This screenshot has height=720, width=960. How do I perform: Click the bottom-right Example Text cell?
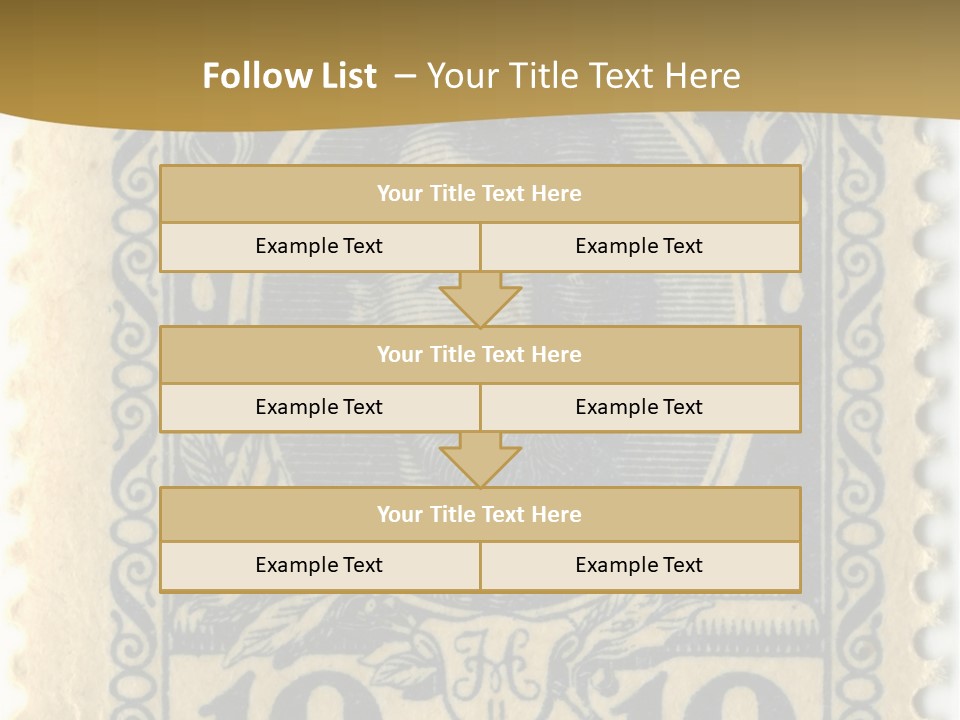640,565
